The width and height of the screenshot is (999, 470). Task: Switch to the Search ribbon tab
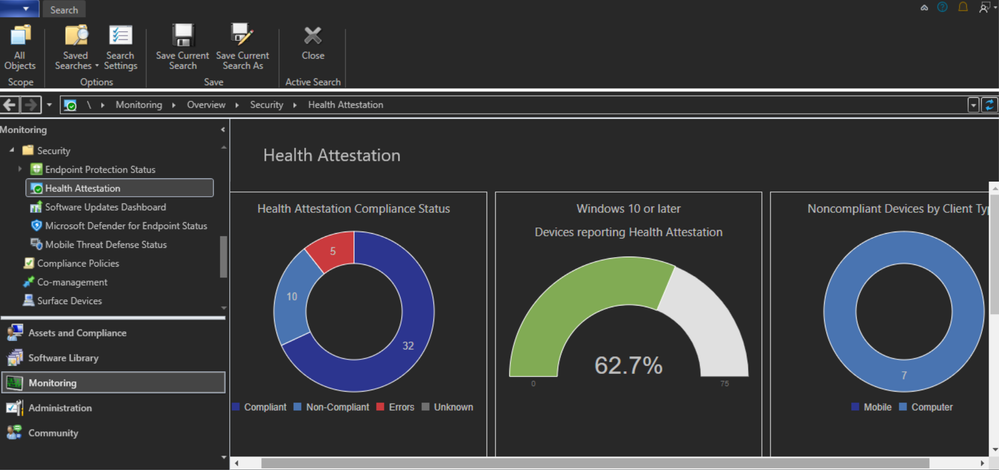(64, 10)
